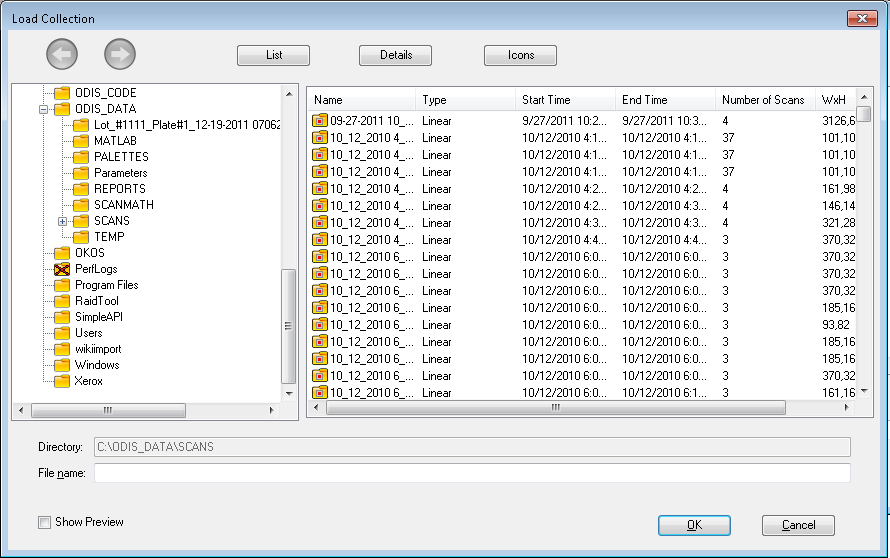Click the File name input field
The image size is (890, 558).
coord(472,473)
